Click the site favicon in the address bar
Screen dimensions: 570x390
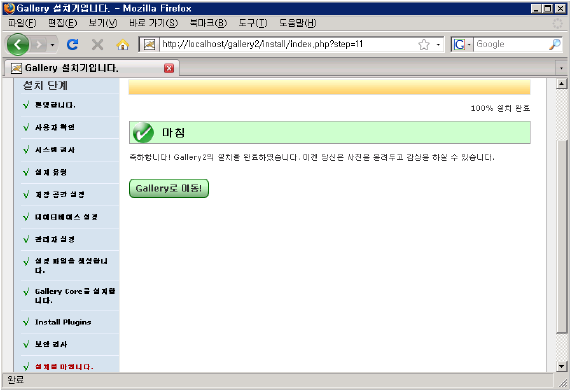tap(149, 45)
